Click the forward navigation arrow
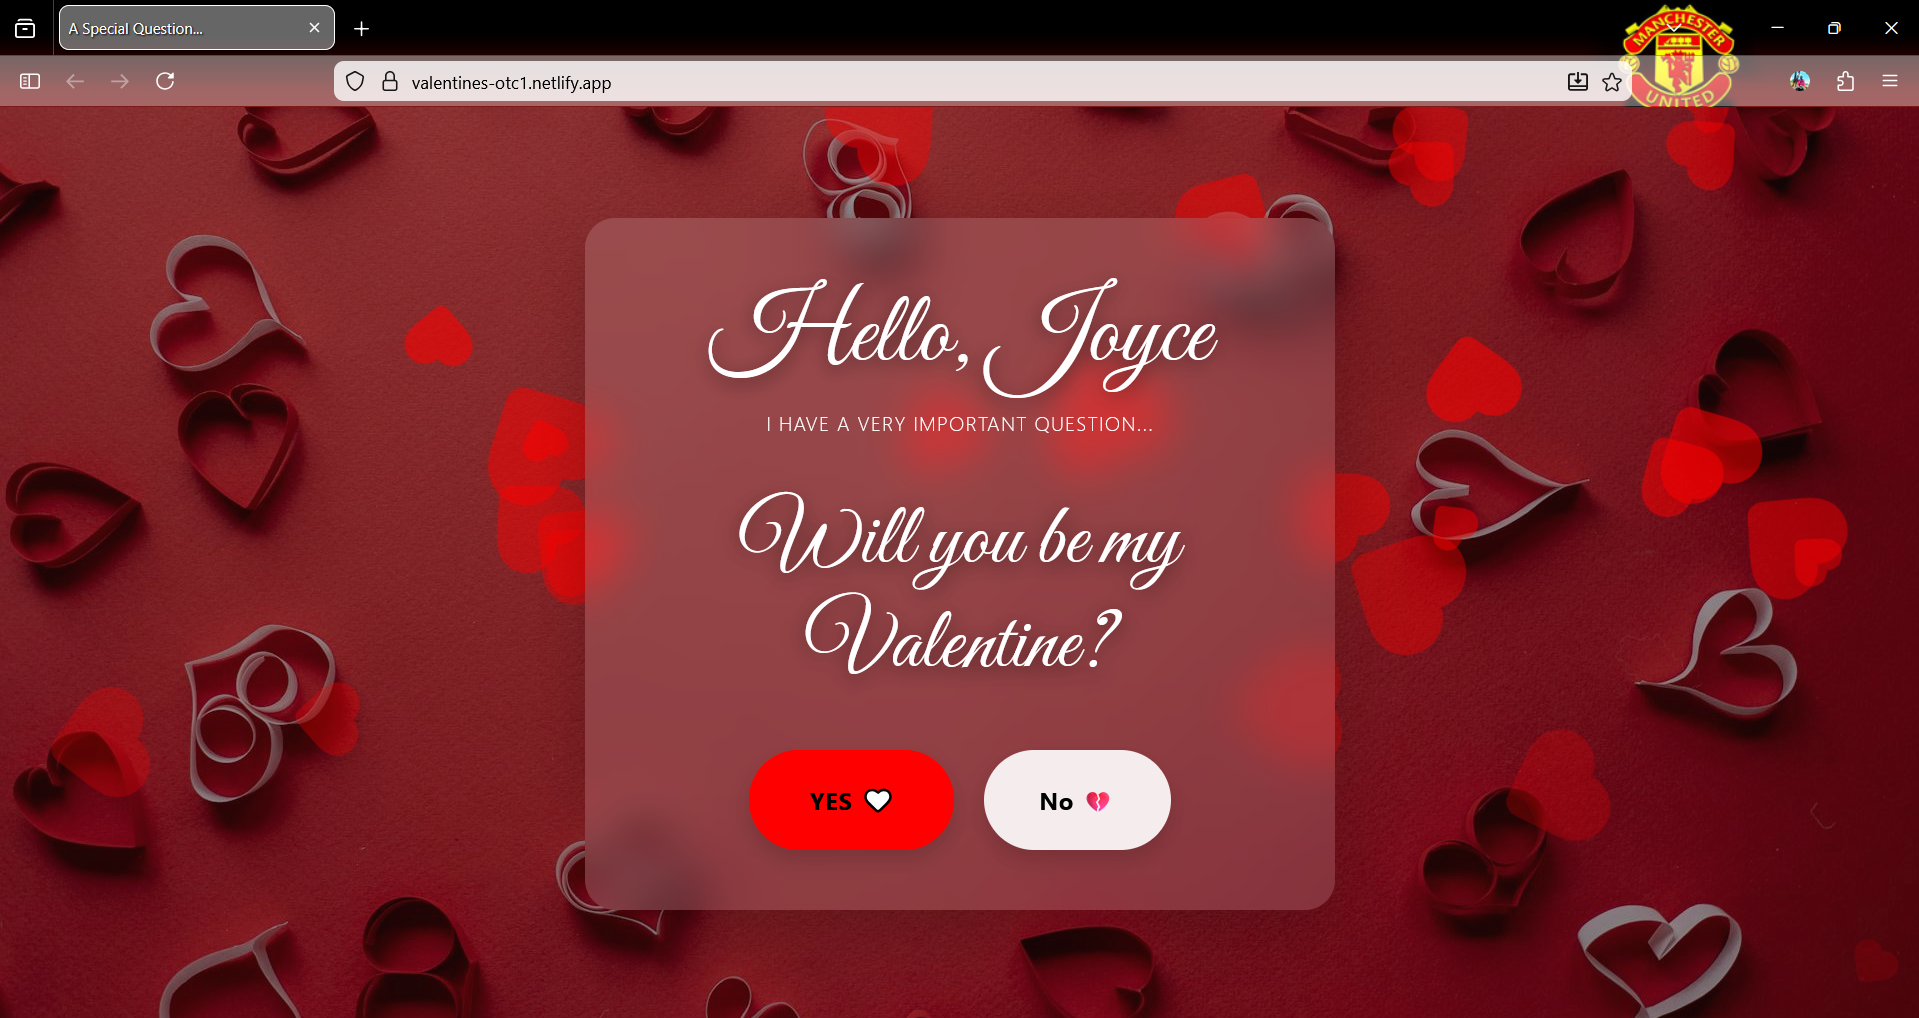Image resolution: width=1919 pixels, height=1018 pixels. click(120, 81)
